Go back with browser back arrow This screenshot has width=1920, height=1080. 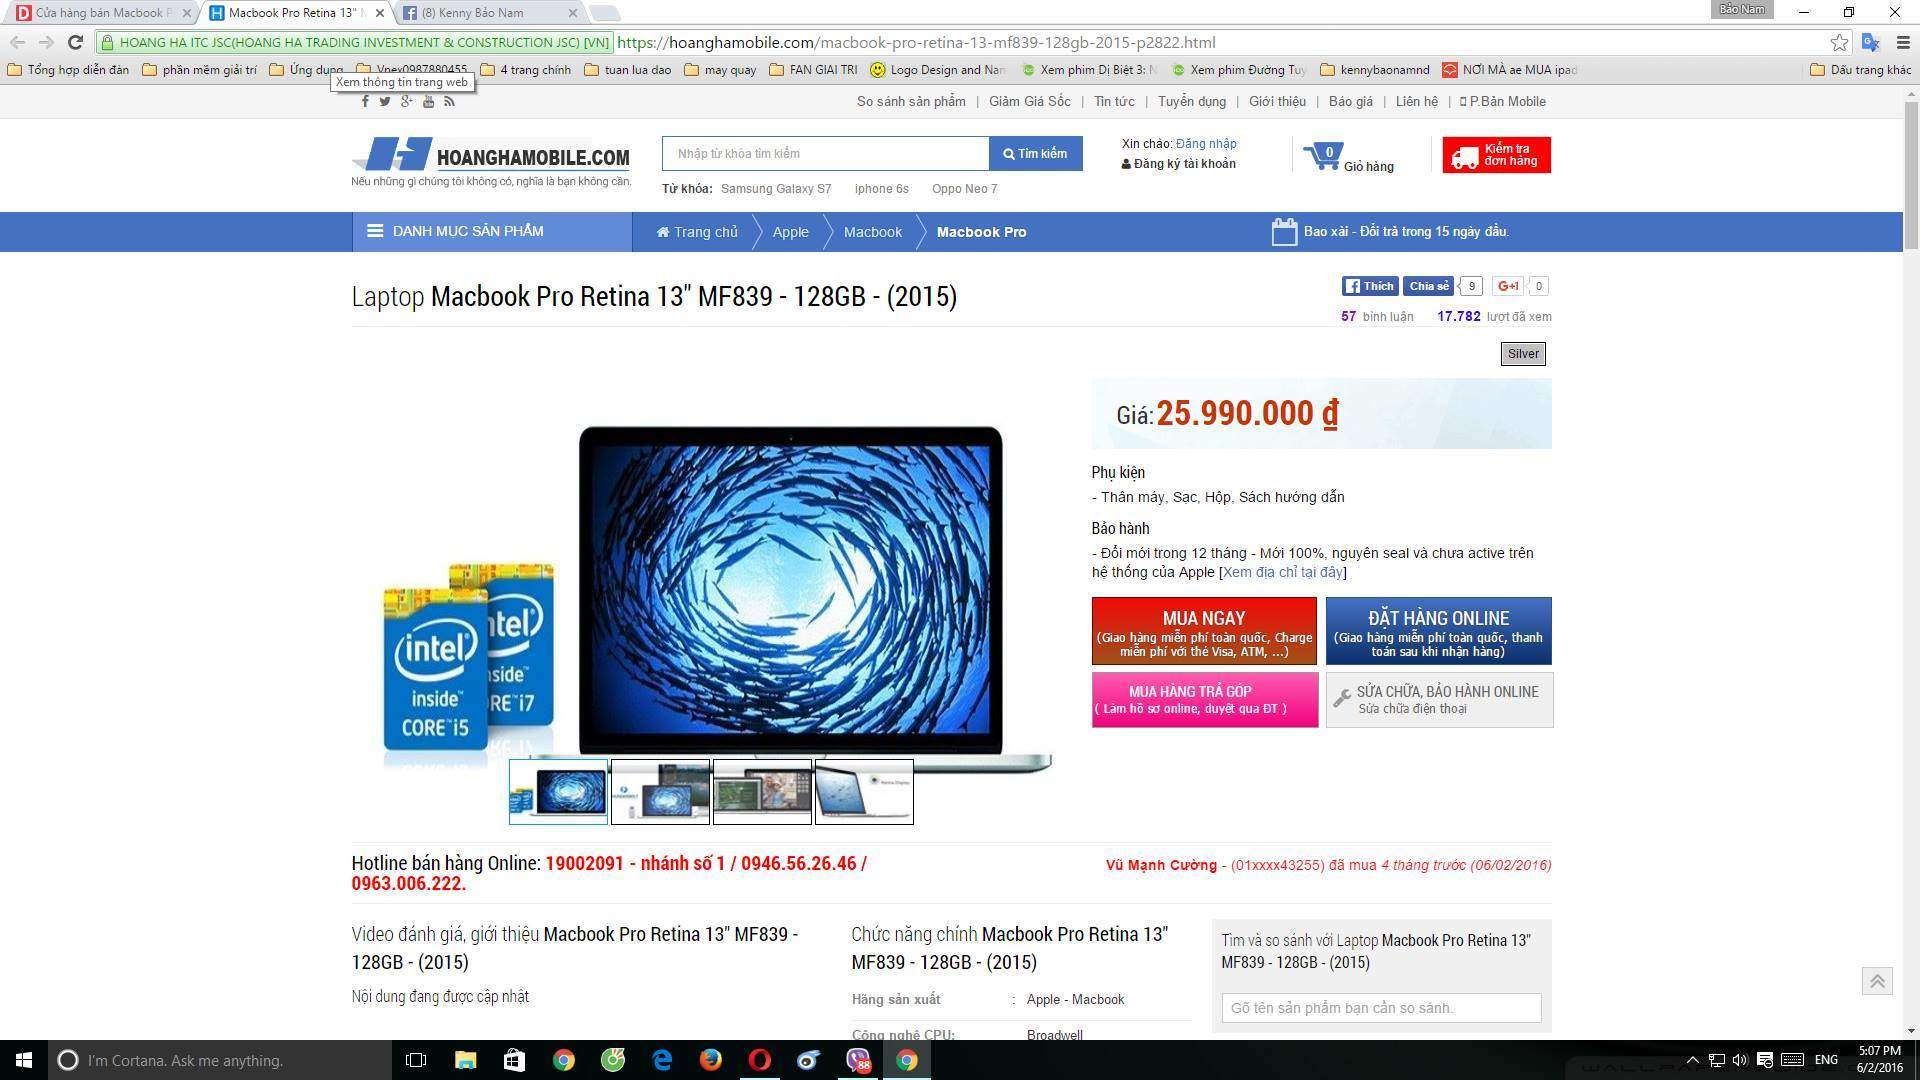pos(17,42)
